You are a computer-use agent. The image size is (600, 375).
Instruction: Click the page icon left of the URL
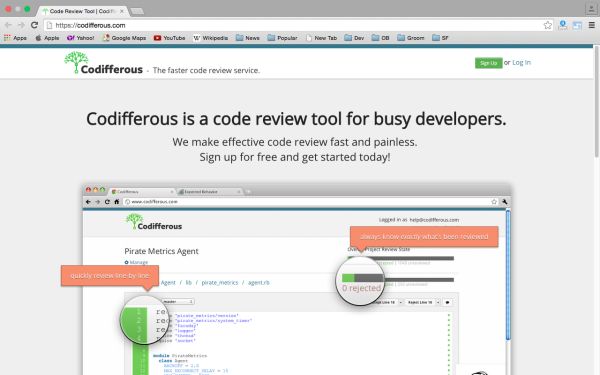coord(49,25)
